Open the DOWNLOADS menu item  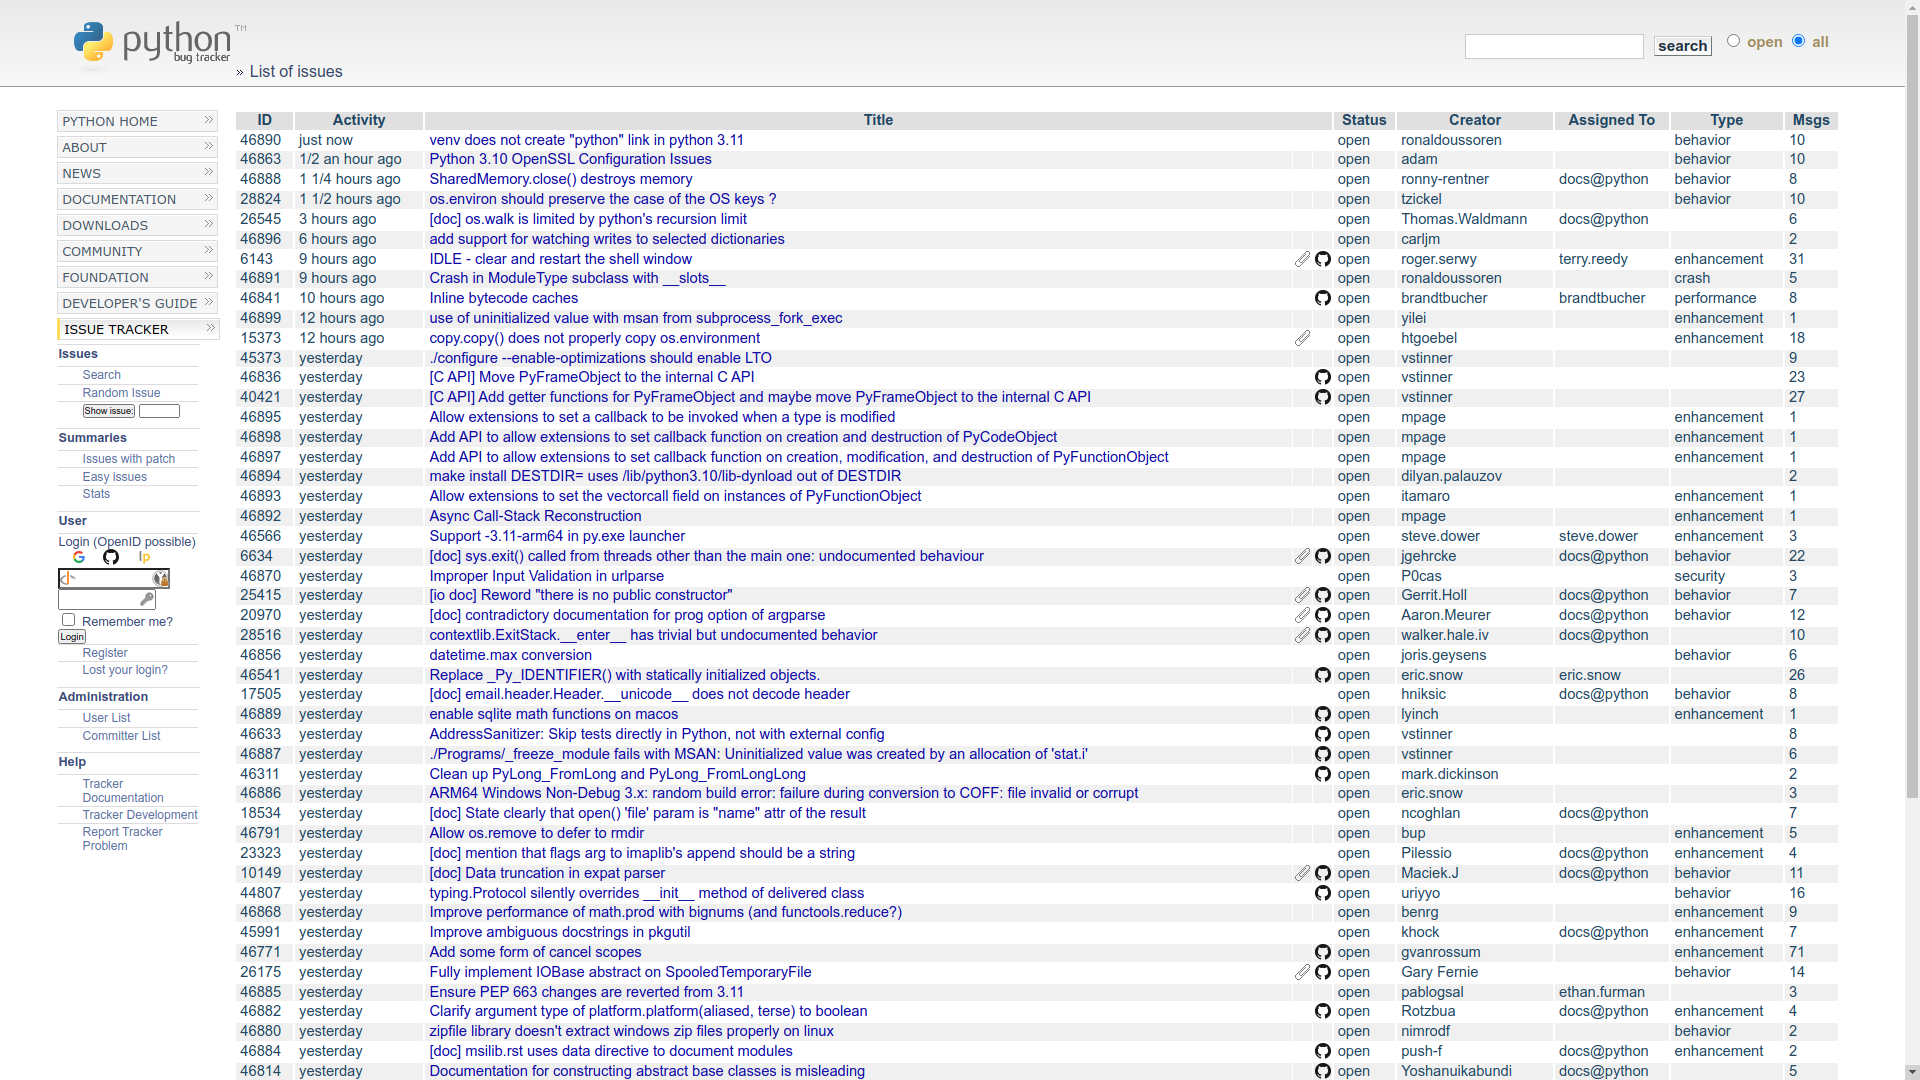(138, 225)
